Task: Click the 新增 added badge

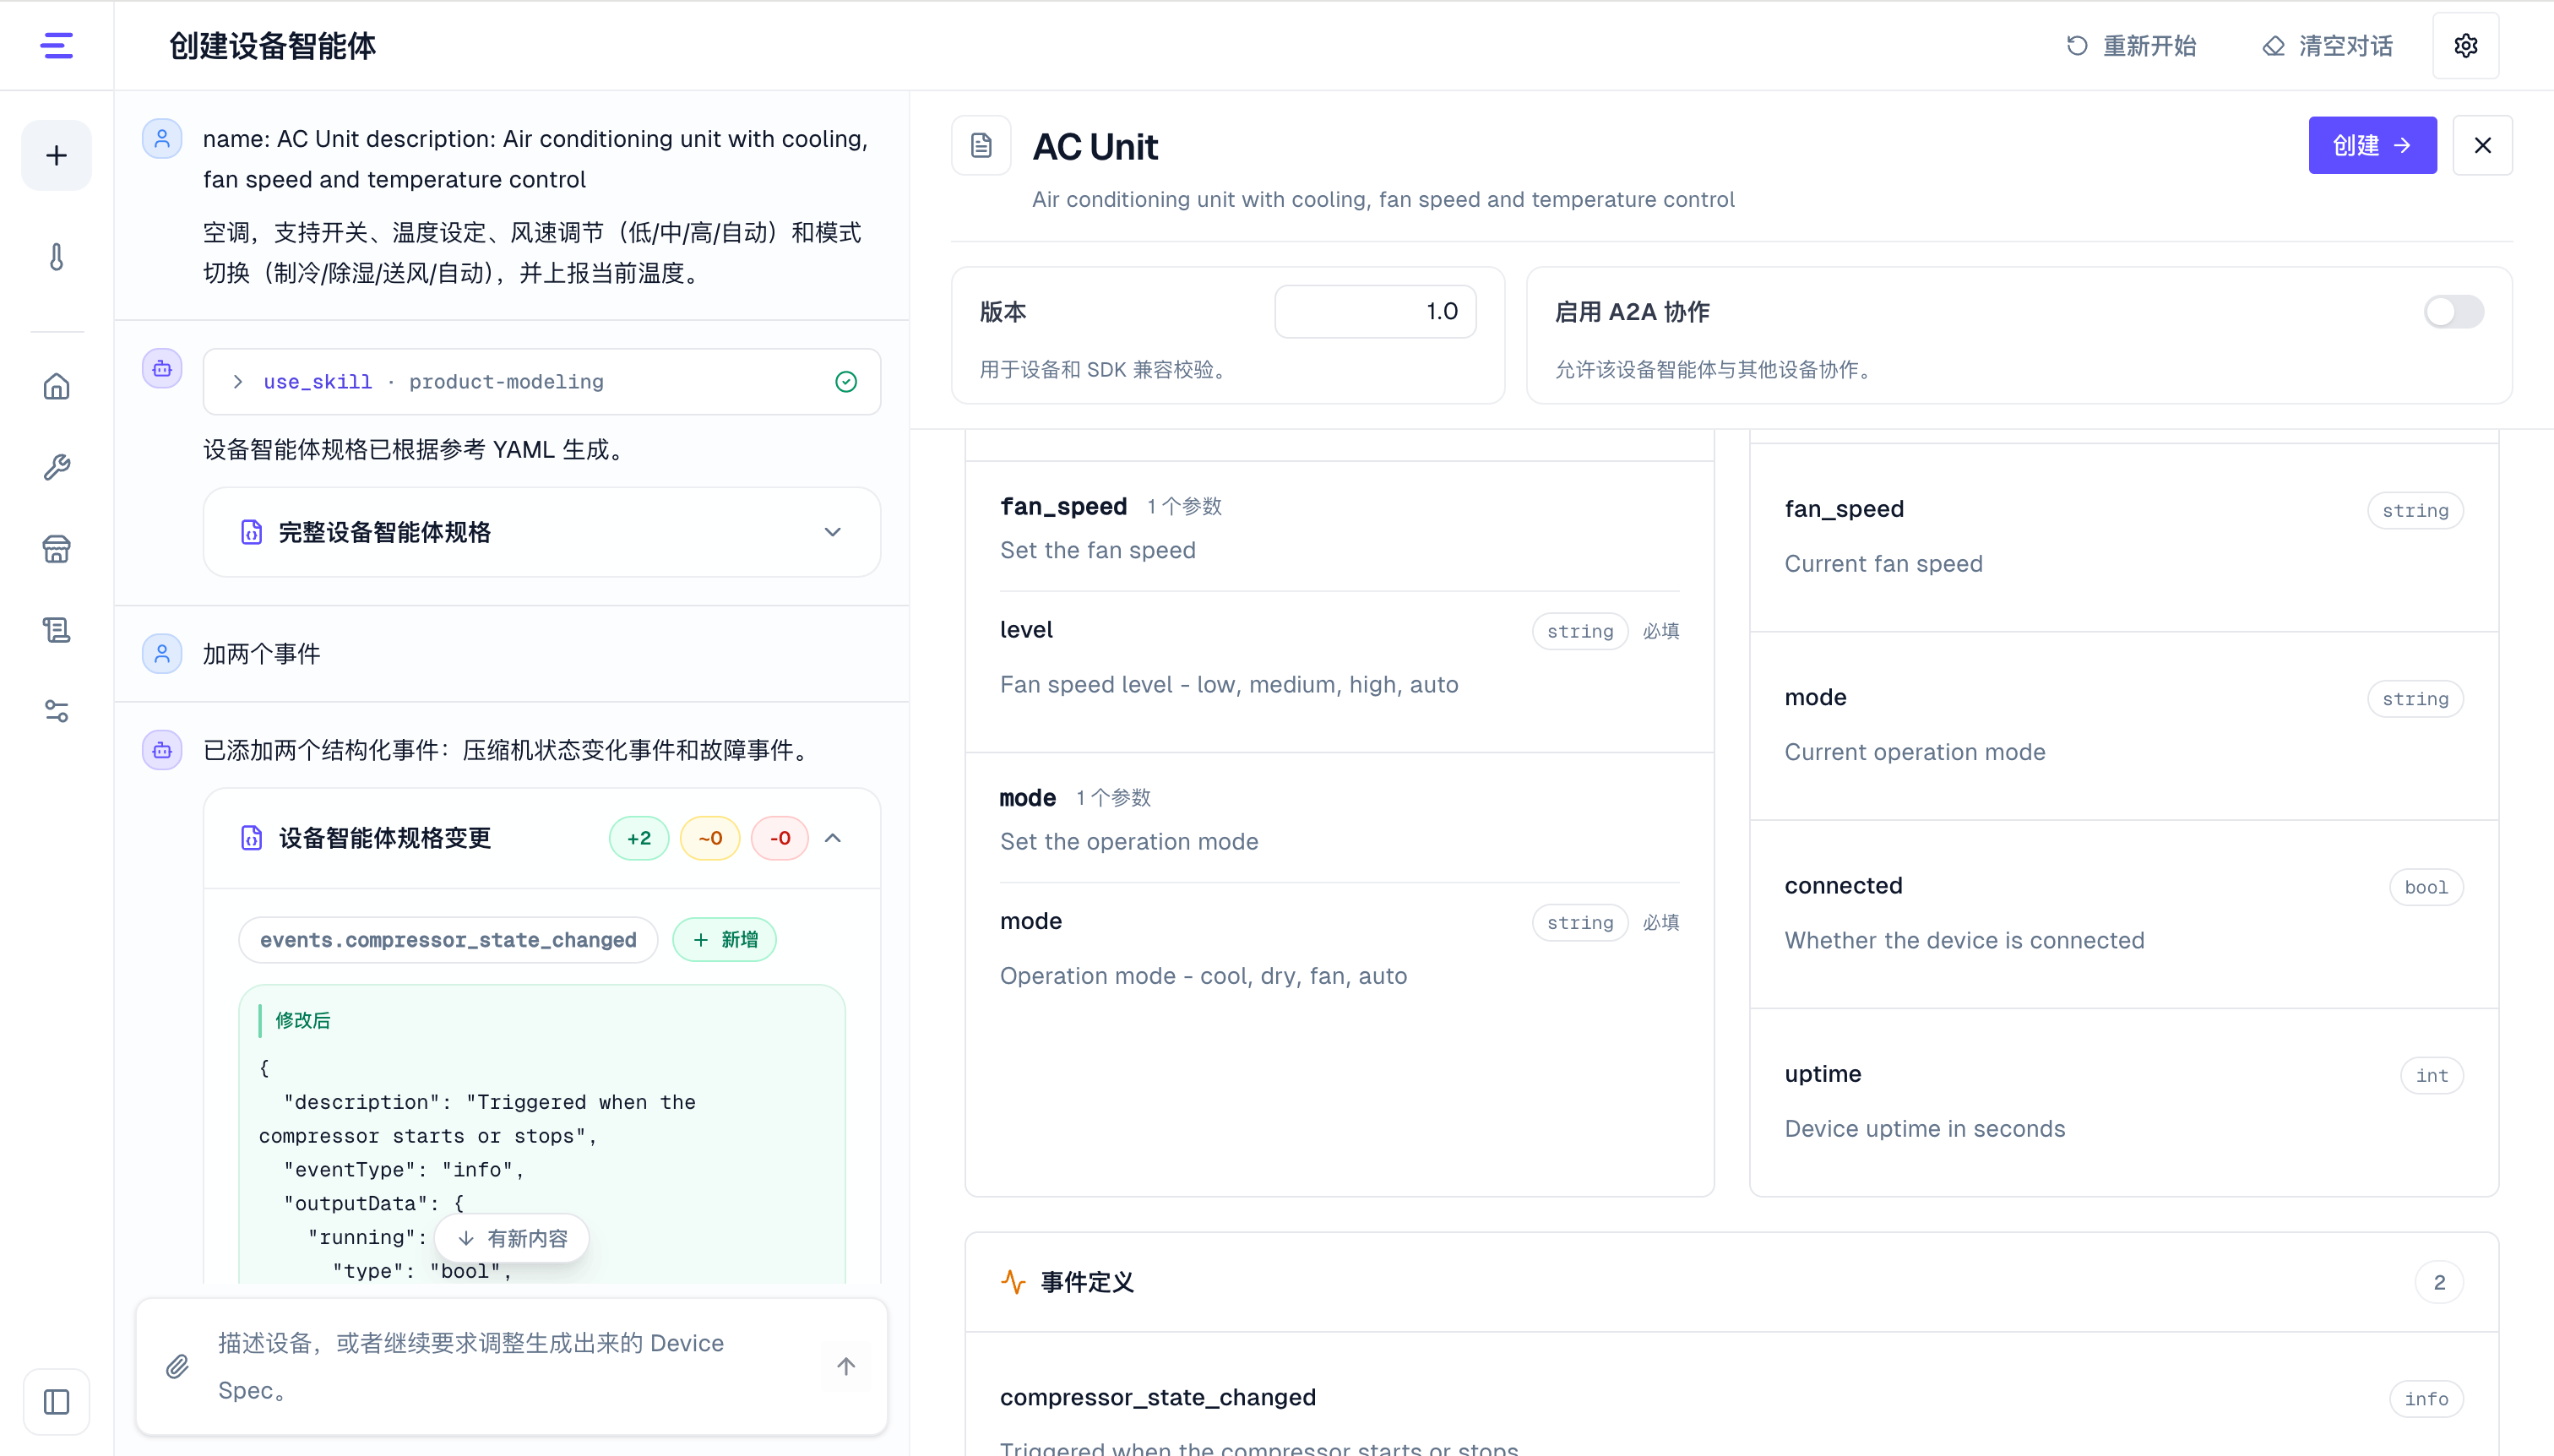Action: pos(725,940)
